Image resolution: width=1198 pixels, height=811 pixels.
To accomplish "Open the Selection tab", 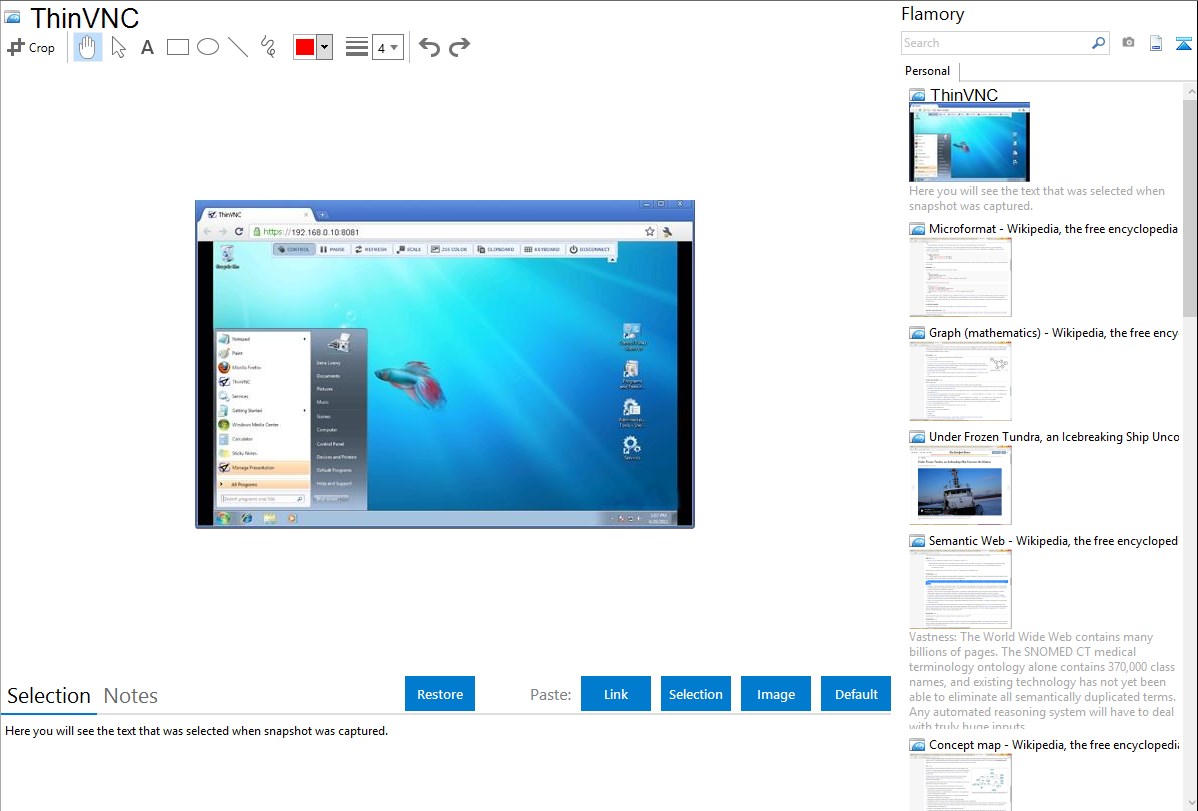I will coord(49,696).
